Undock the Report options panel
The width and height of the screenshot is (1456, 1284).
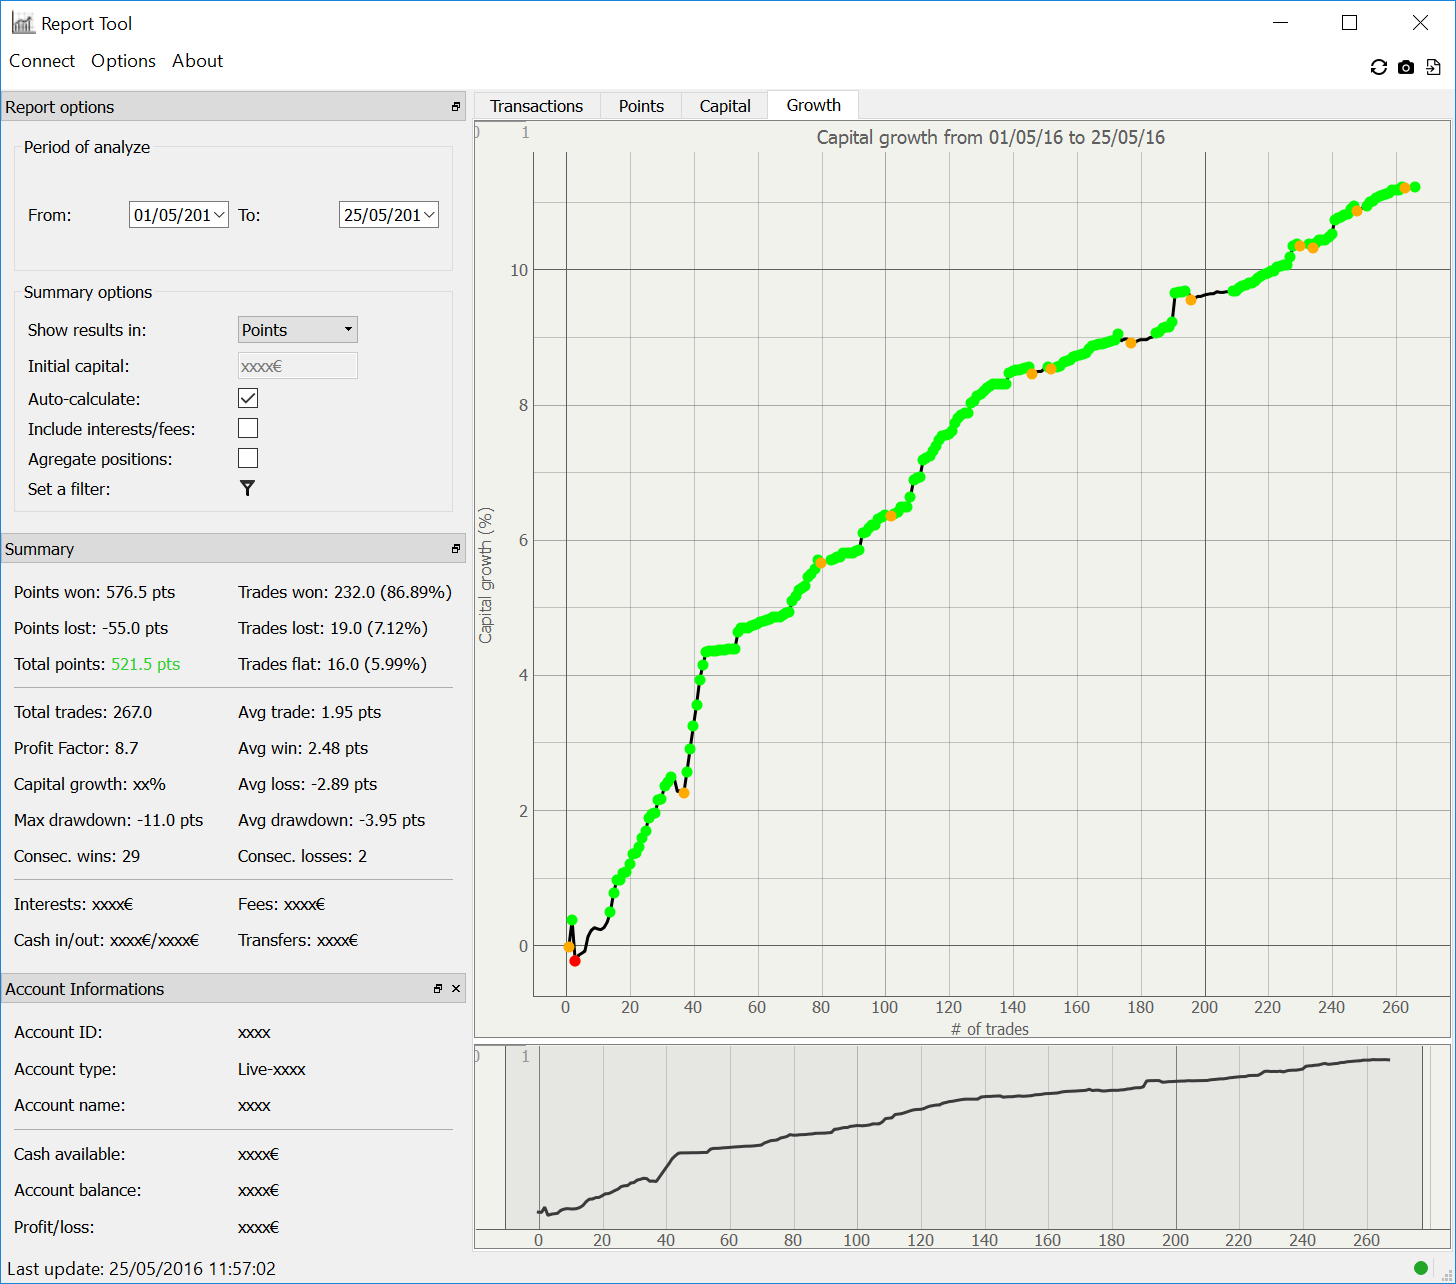[x=456, y=107]
